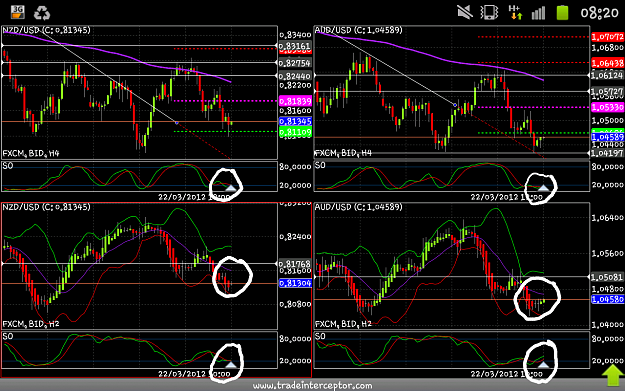This screenshot has width=625, height=391.
Task: Tap the trendline anchor point on NZD/USD H4 chart
Action: point(177,122)
